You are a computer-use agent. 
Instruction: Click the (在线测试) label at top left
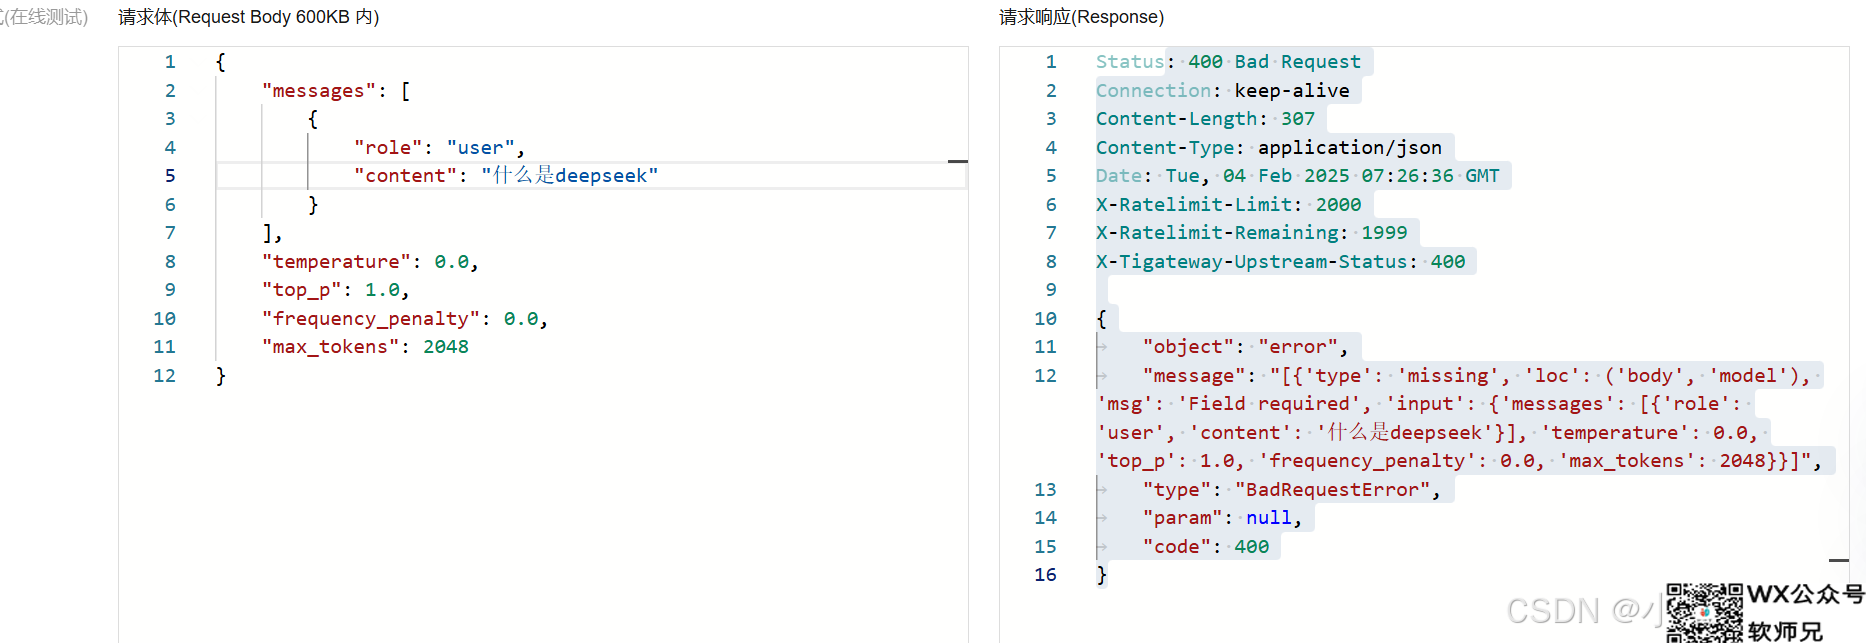pyautogui.click(x=44, y=17)
